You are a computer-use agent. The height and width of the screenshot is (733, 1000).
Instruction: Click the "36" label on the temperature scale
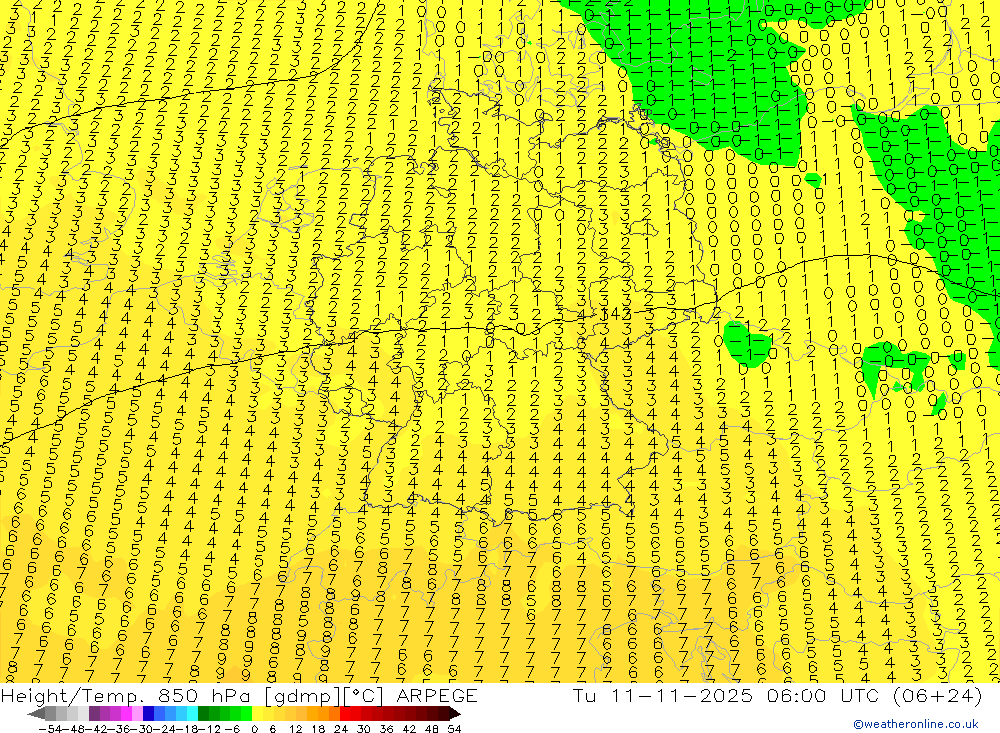(x=386, y=729)
